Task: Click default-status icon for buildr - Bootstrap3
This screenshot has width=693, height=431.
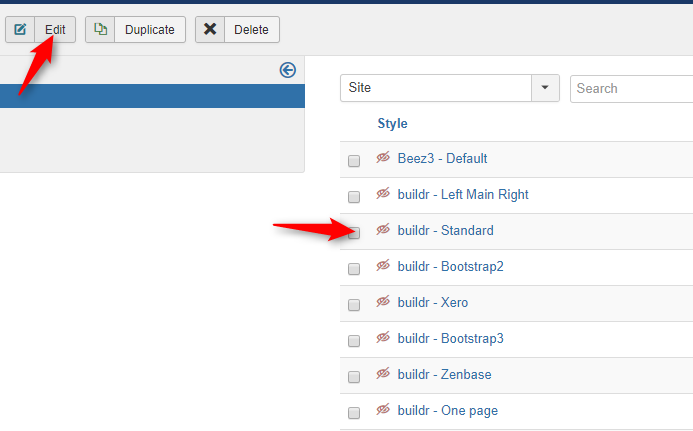Action: pyautogui.click(x=383, y=337)
